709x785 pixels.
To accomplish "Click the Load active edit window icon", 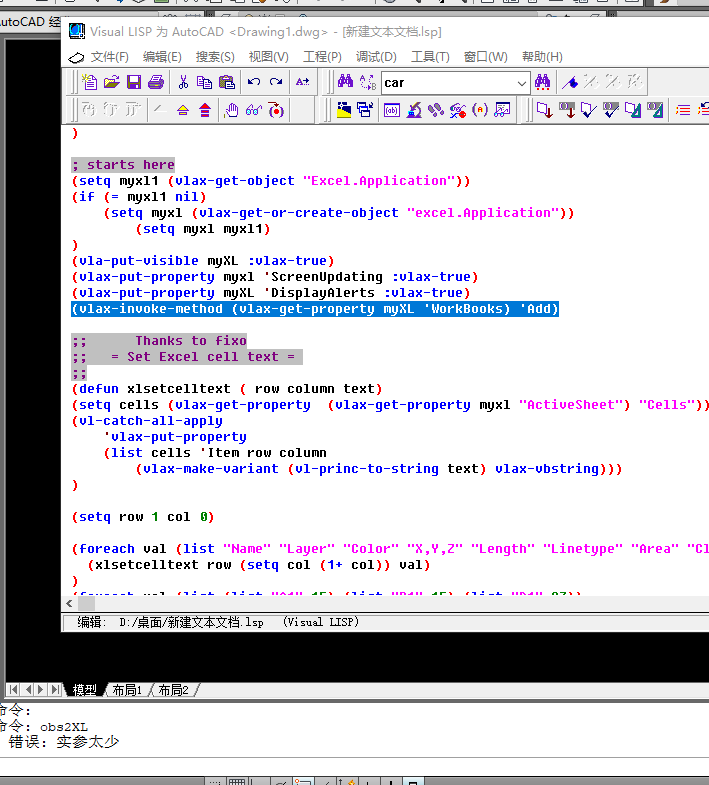I will coord(545,110).
